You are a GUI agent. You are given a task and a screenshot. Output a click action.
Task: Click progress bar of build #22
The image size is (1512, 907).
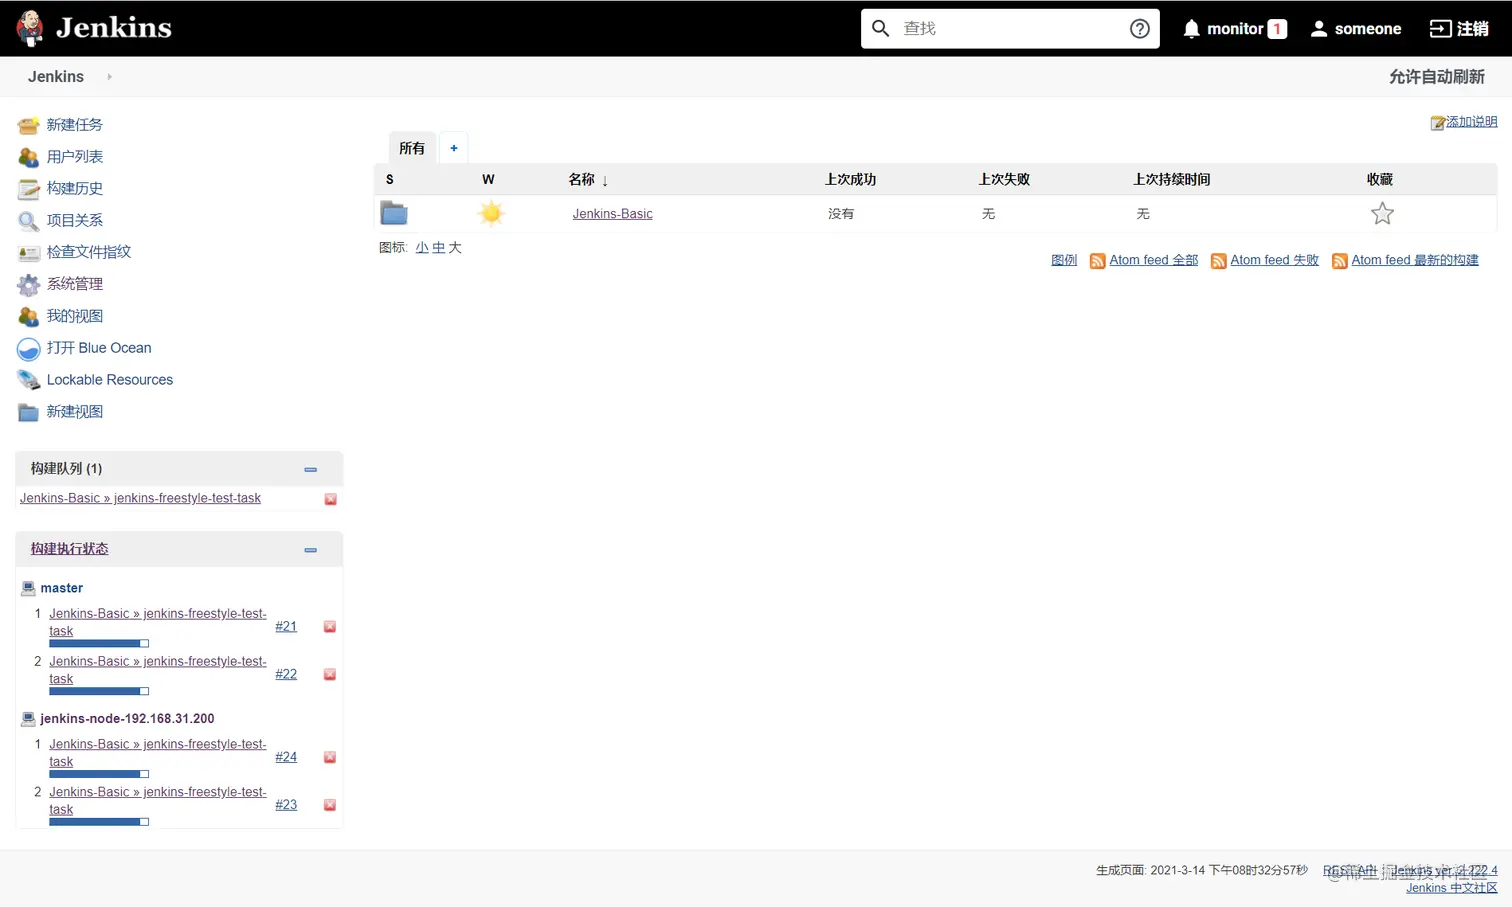coord(99,691)
